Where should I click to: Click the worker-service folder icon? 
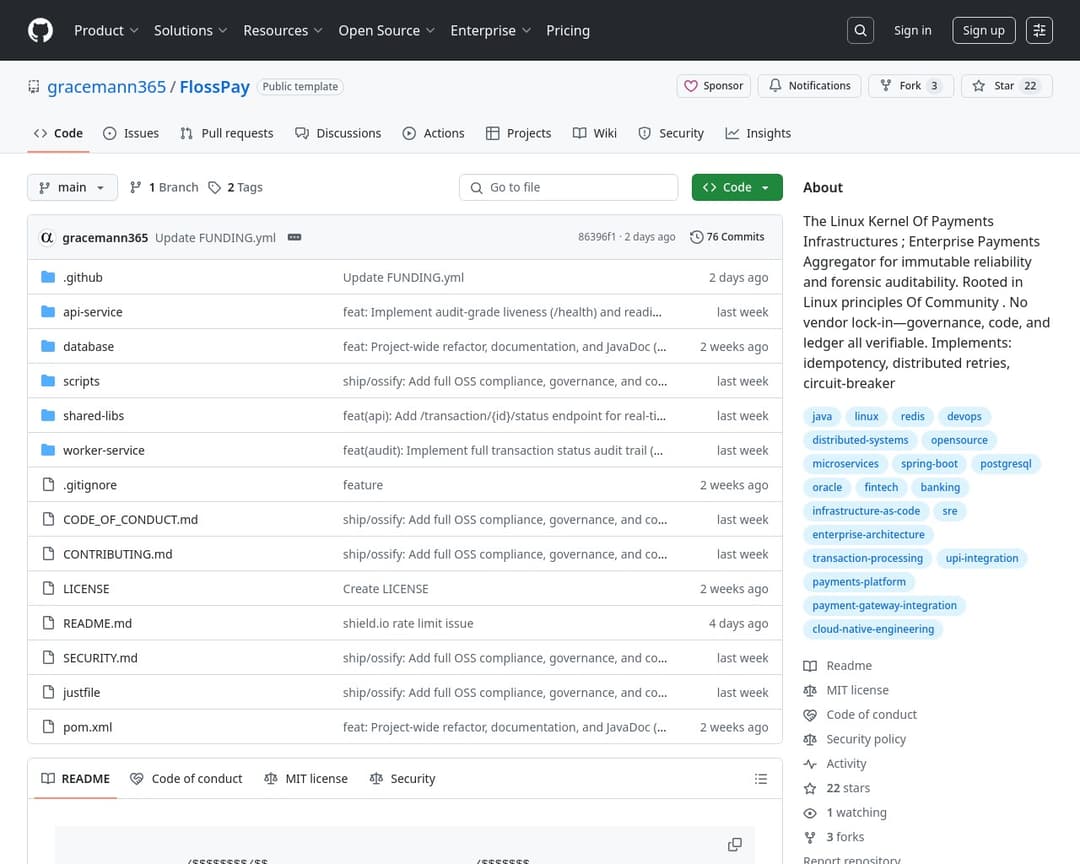48,450
